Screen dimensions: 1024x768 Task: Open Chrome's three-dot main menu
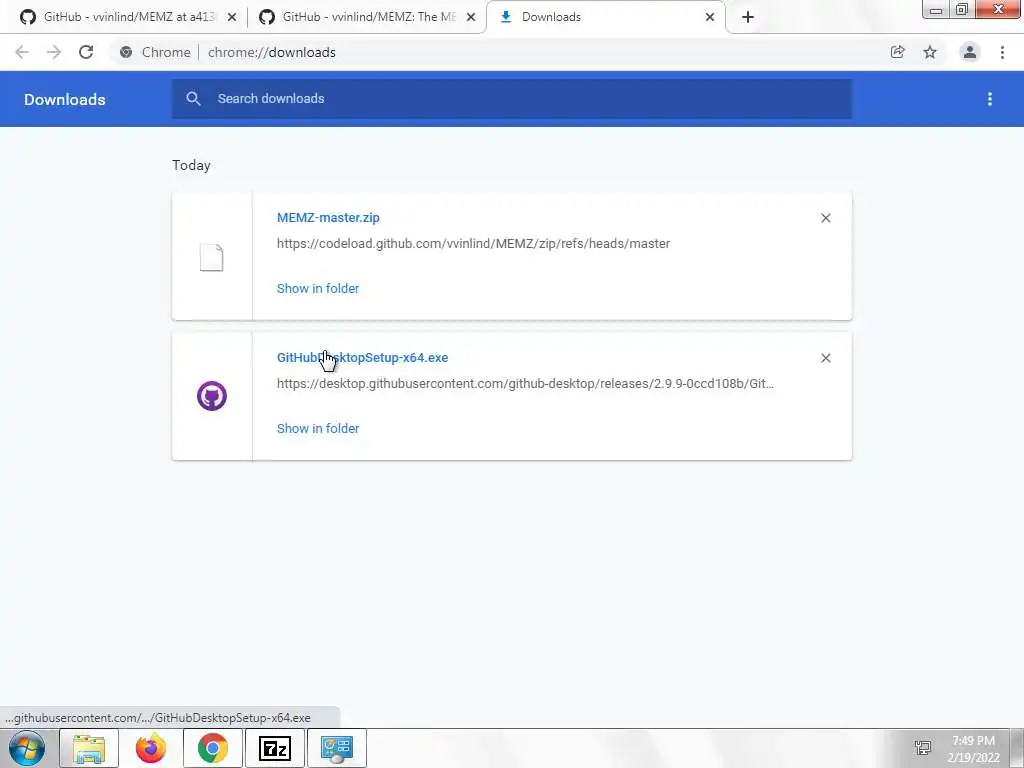[1002, 52]
